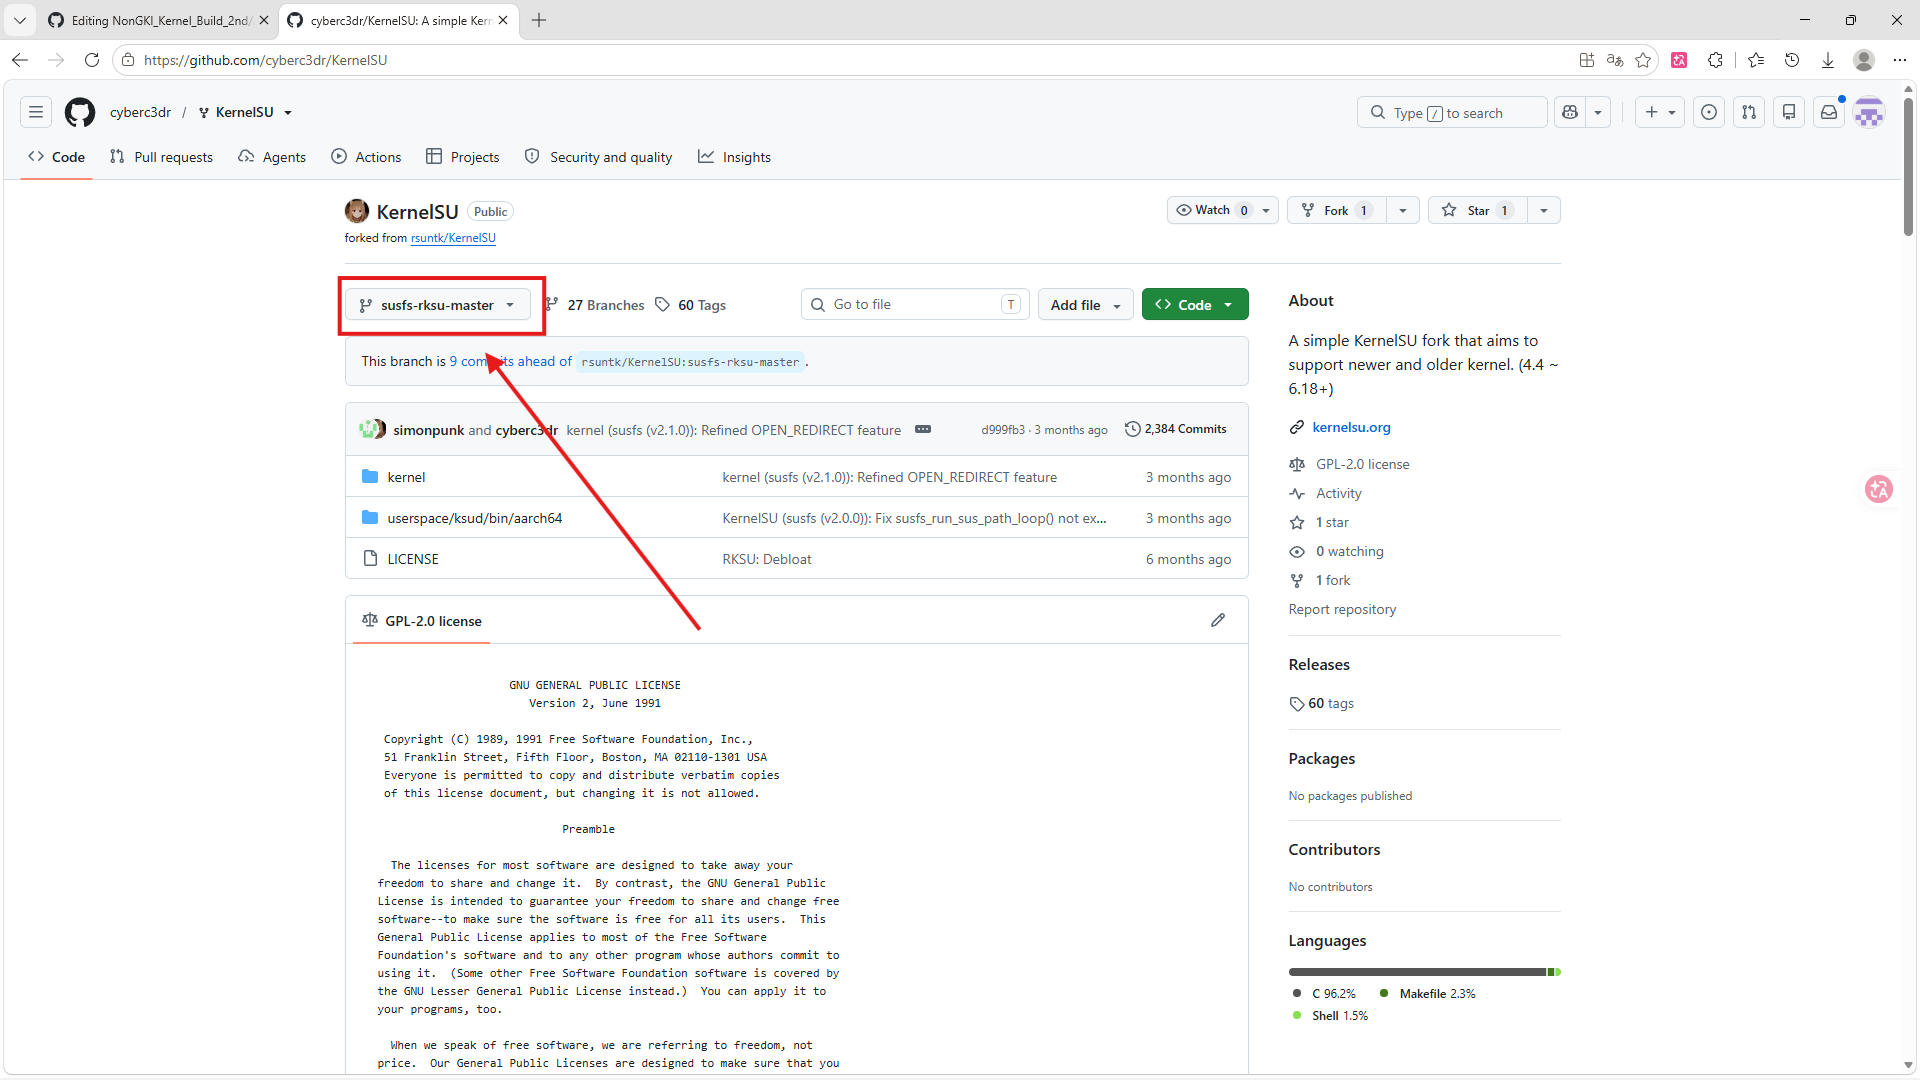Open the translate page icon in address bar
This screenshot has width=1920, height=1080.
(1615, 60)
